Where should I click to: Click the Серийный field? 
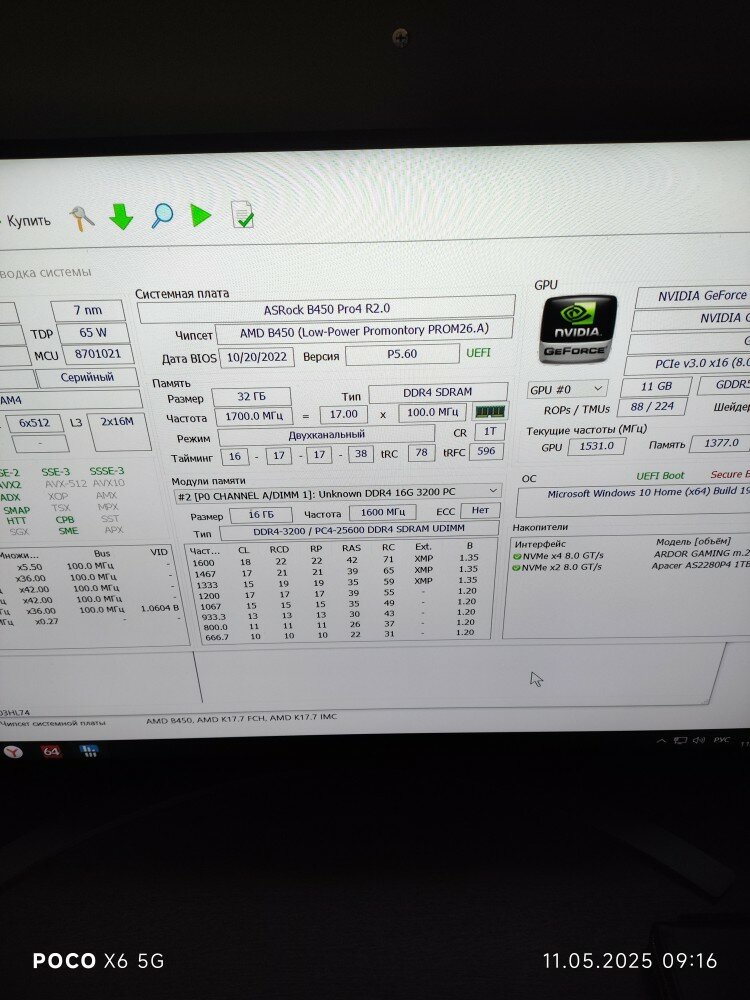[x=87, y=377]
